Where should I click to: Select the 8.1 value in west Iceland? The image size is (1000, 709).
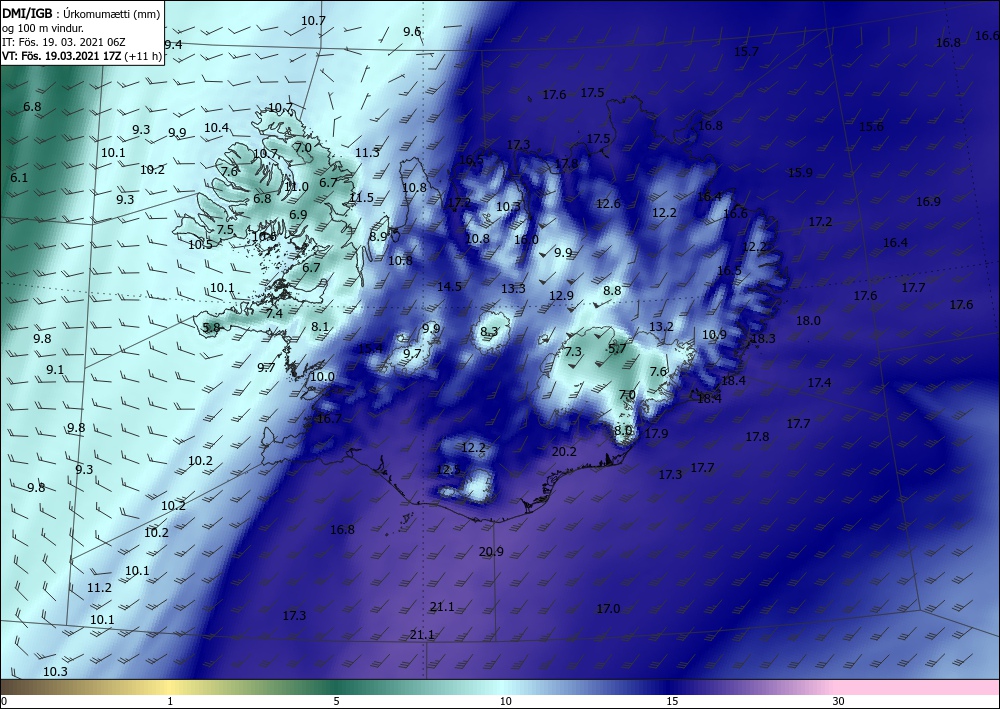tap(320, 326)
